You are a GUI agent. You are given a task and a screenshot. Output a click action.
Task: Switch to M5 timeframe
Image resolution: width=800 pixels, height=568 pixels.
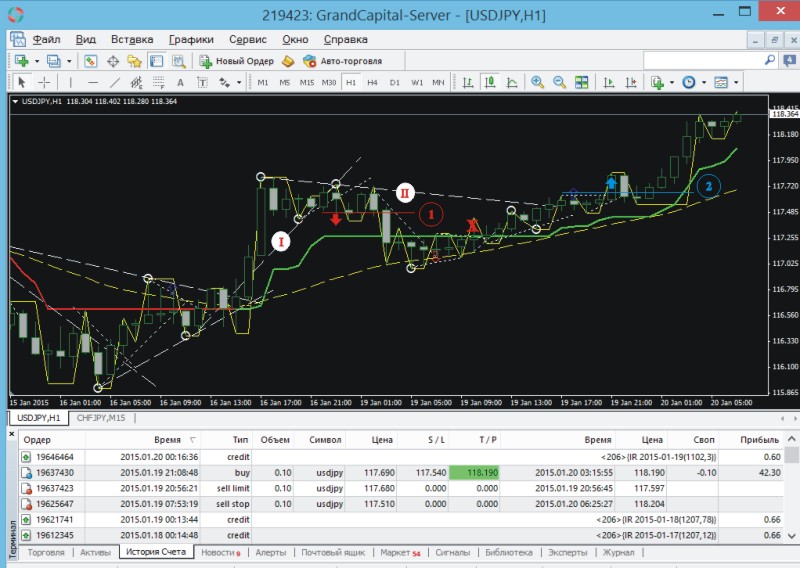(x=285, y=82)
